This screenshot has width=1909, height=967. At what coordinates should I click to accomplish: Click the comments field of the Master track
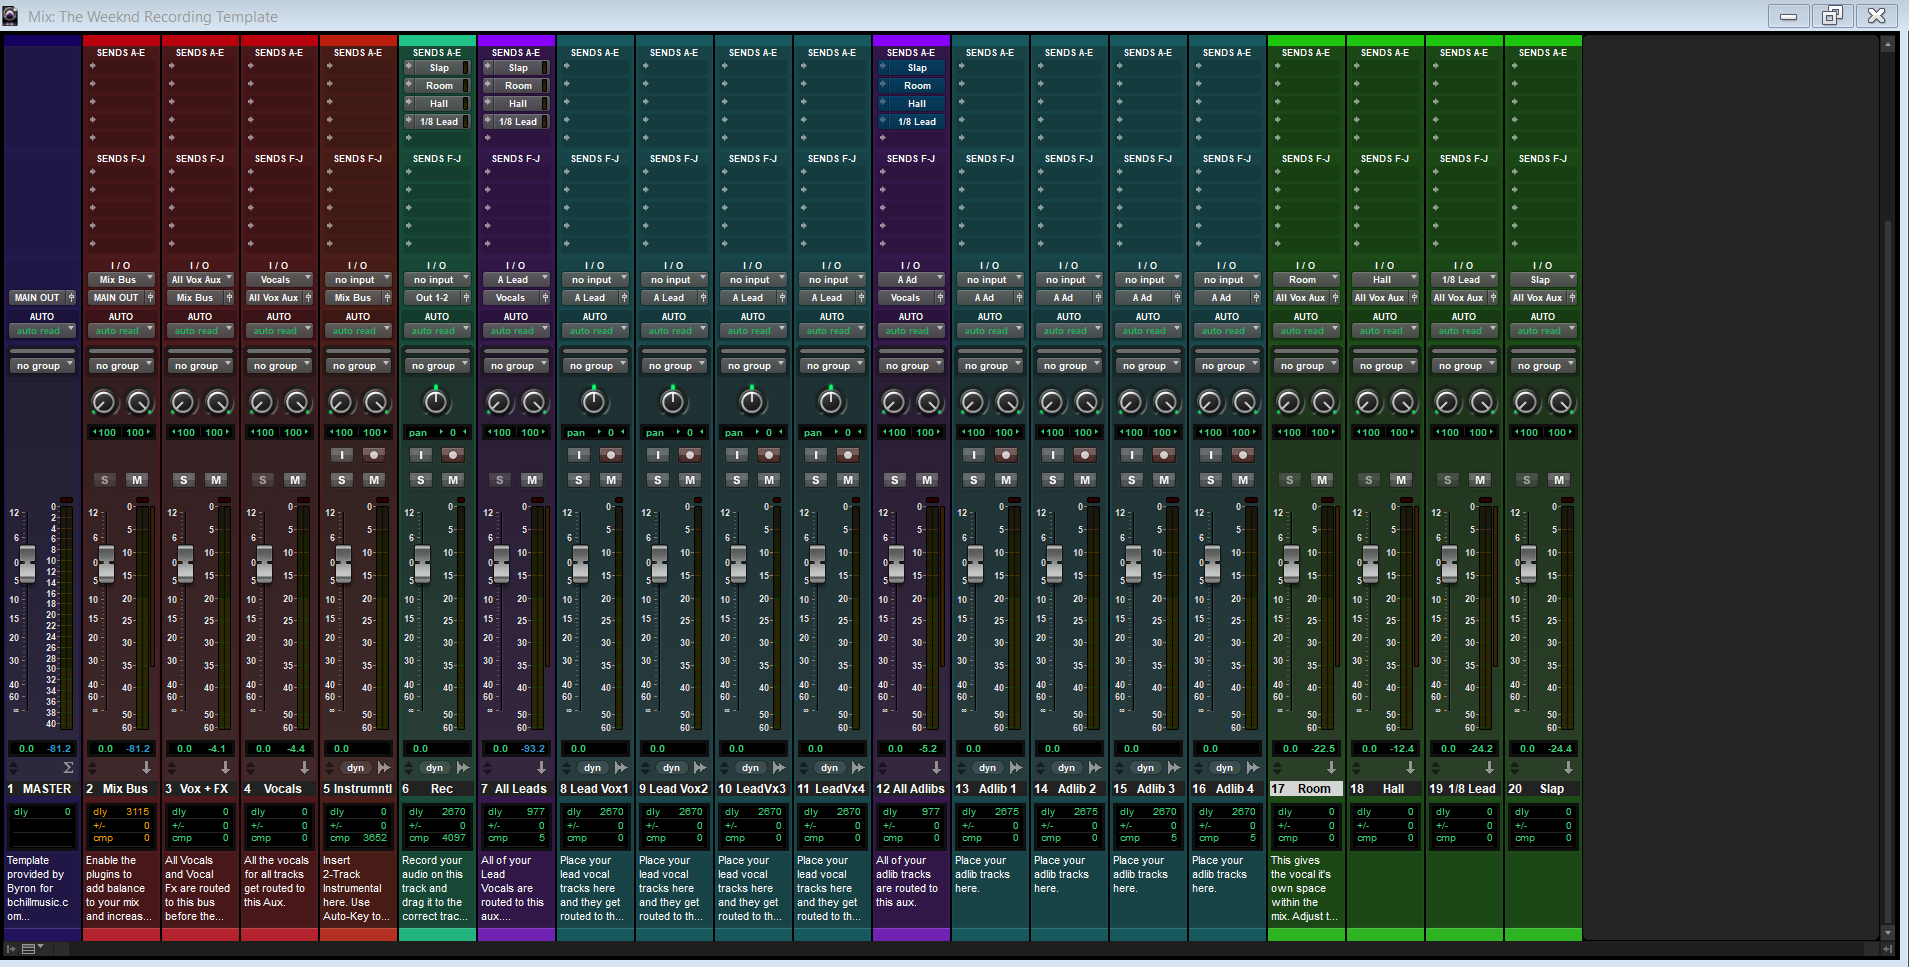pos(42,888)
